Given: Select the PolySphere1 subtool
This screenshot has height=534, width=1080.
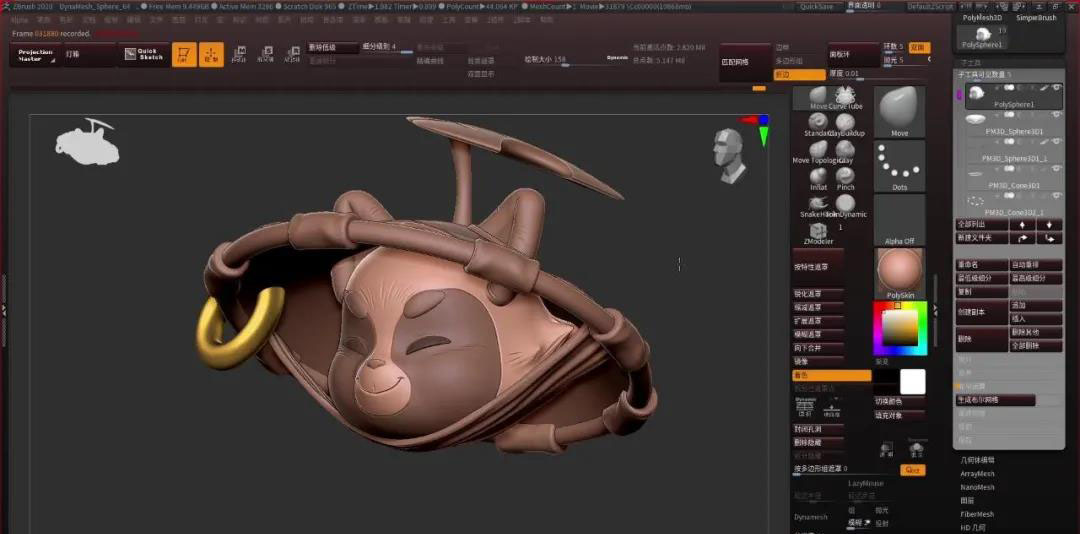Looking at the screenshot, I should (x=1014, y=96).
